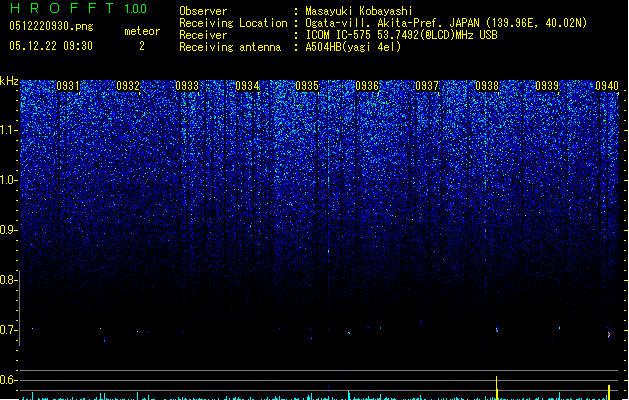Click the 0.9 kHz axis tick label
Screen dimensions: 629x400
tap(9, 230)
